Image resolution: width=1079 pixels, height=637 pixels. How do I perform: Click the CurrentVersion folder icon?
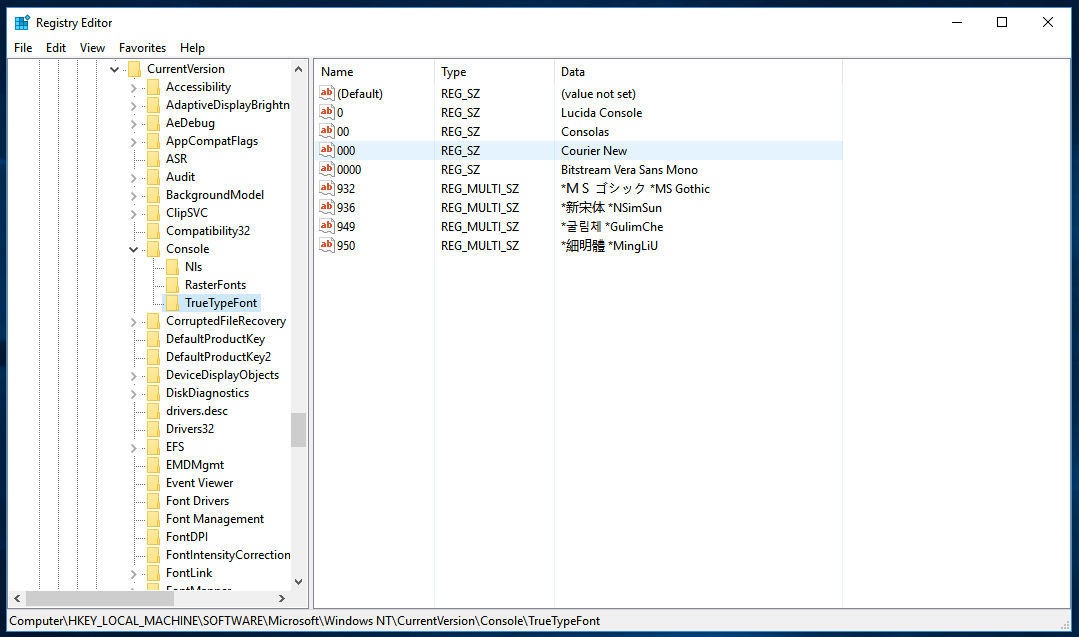[135, 69]
